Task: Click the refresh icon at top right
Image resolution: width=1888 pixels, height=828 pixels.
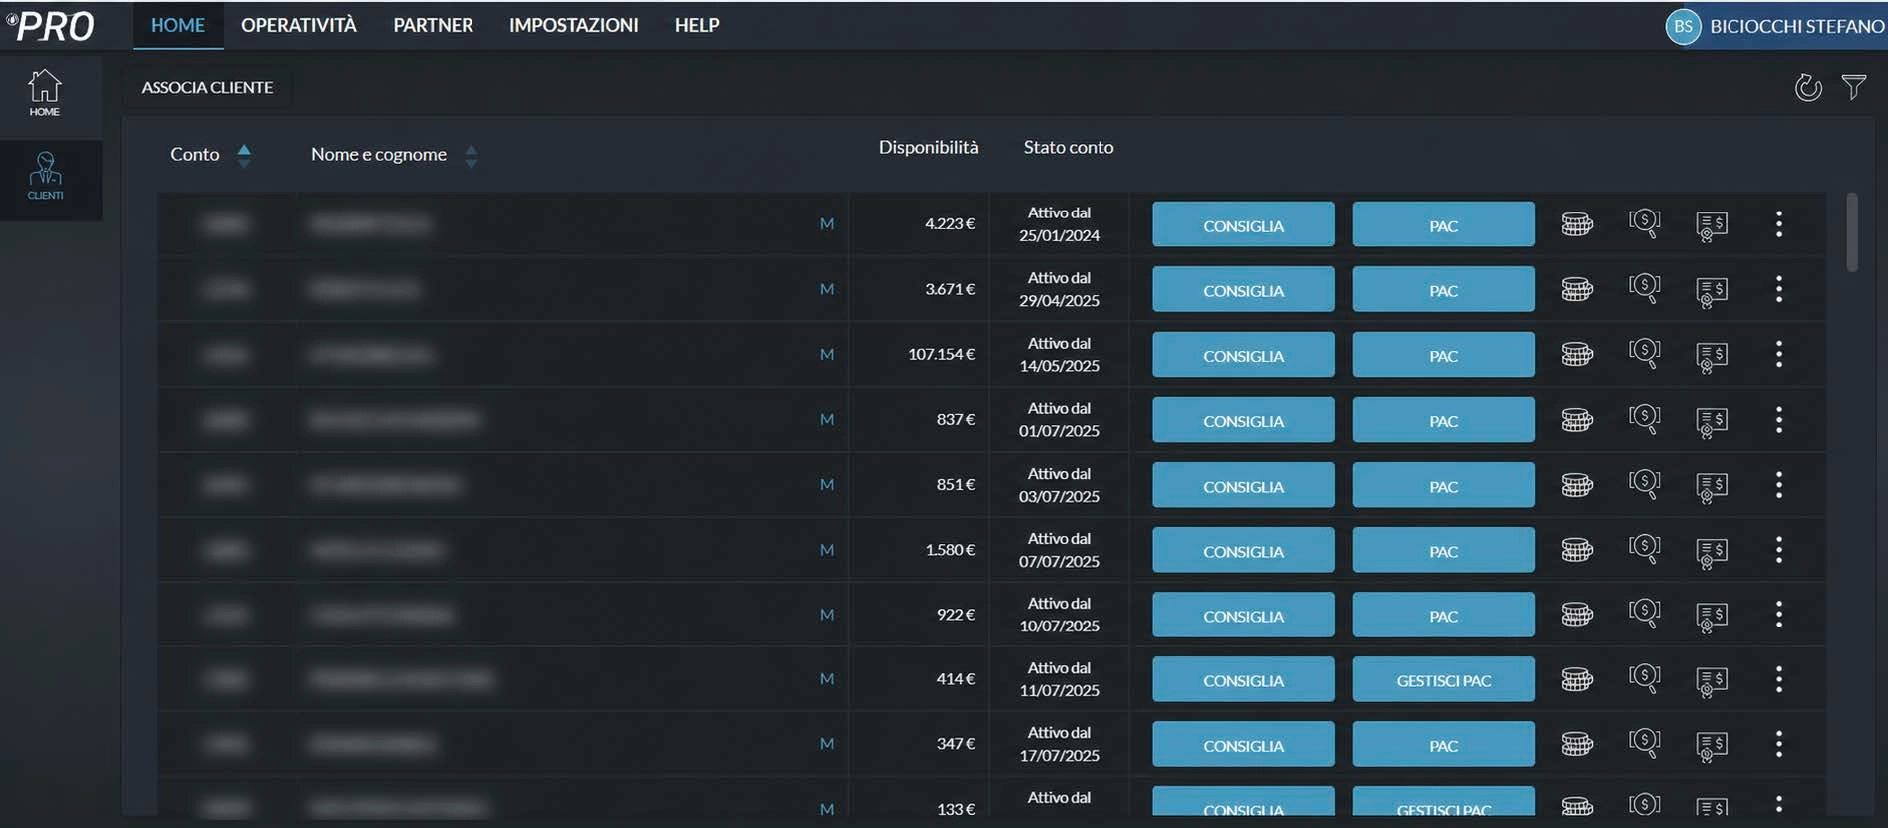Action: (1807, 88)
